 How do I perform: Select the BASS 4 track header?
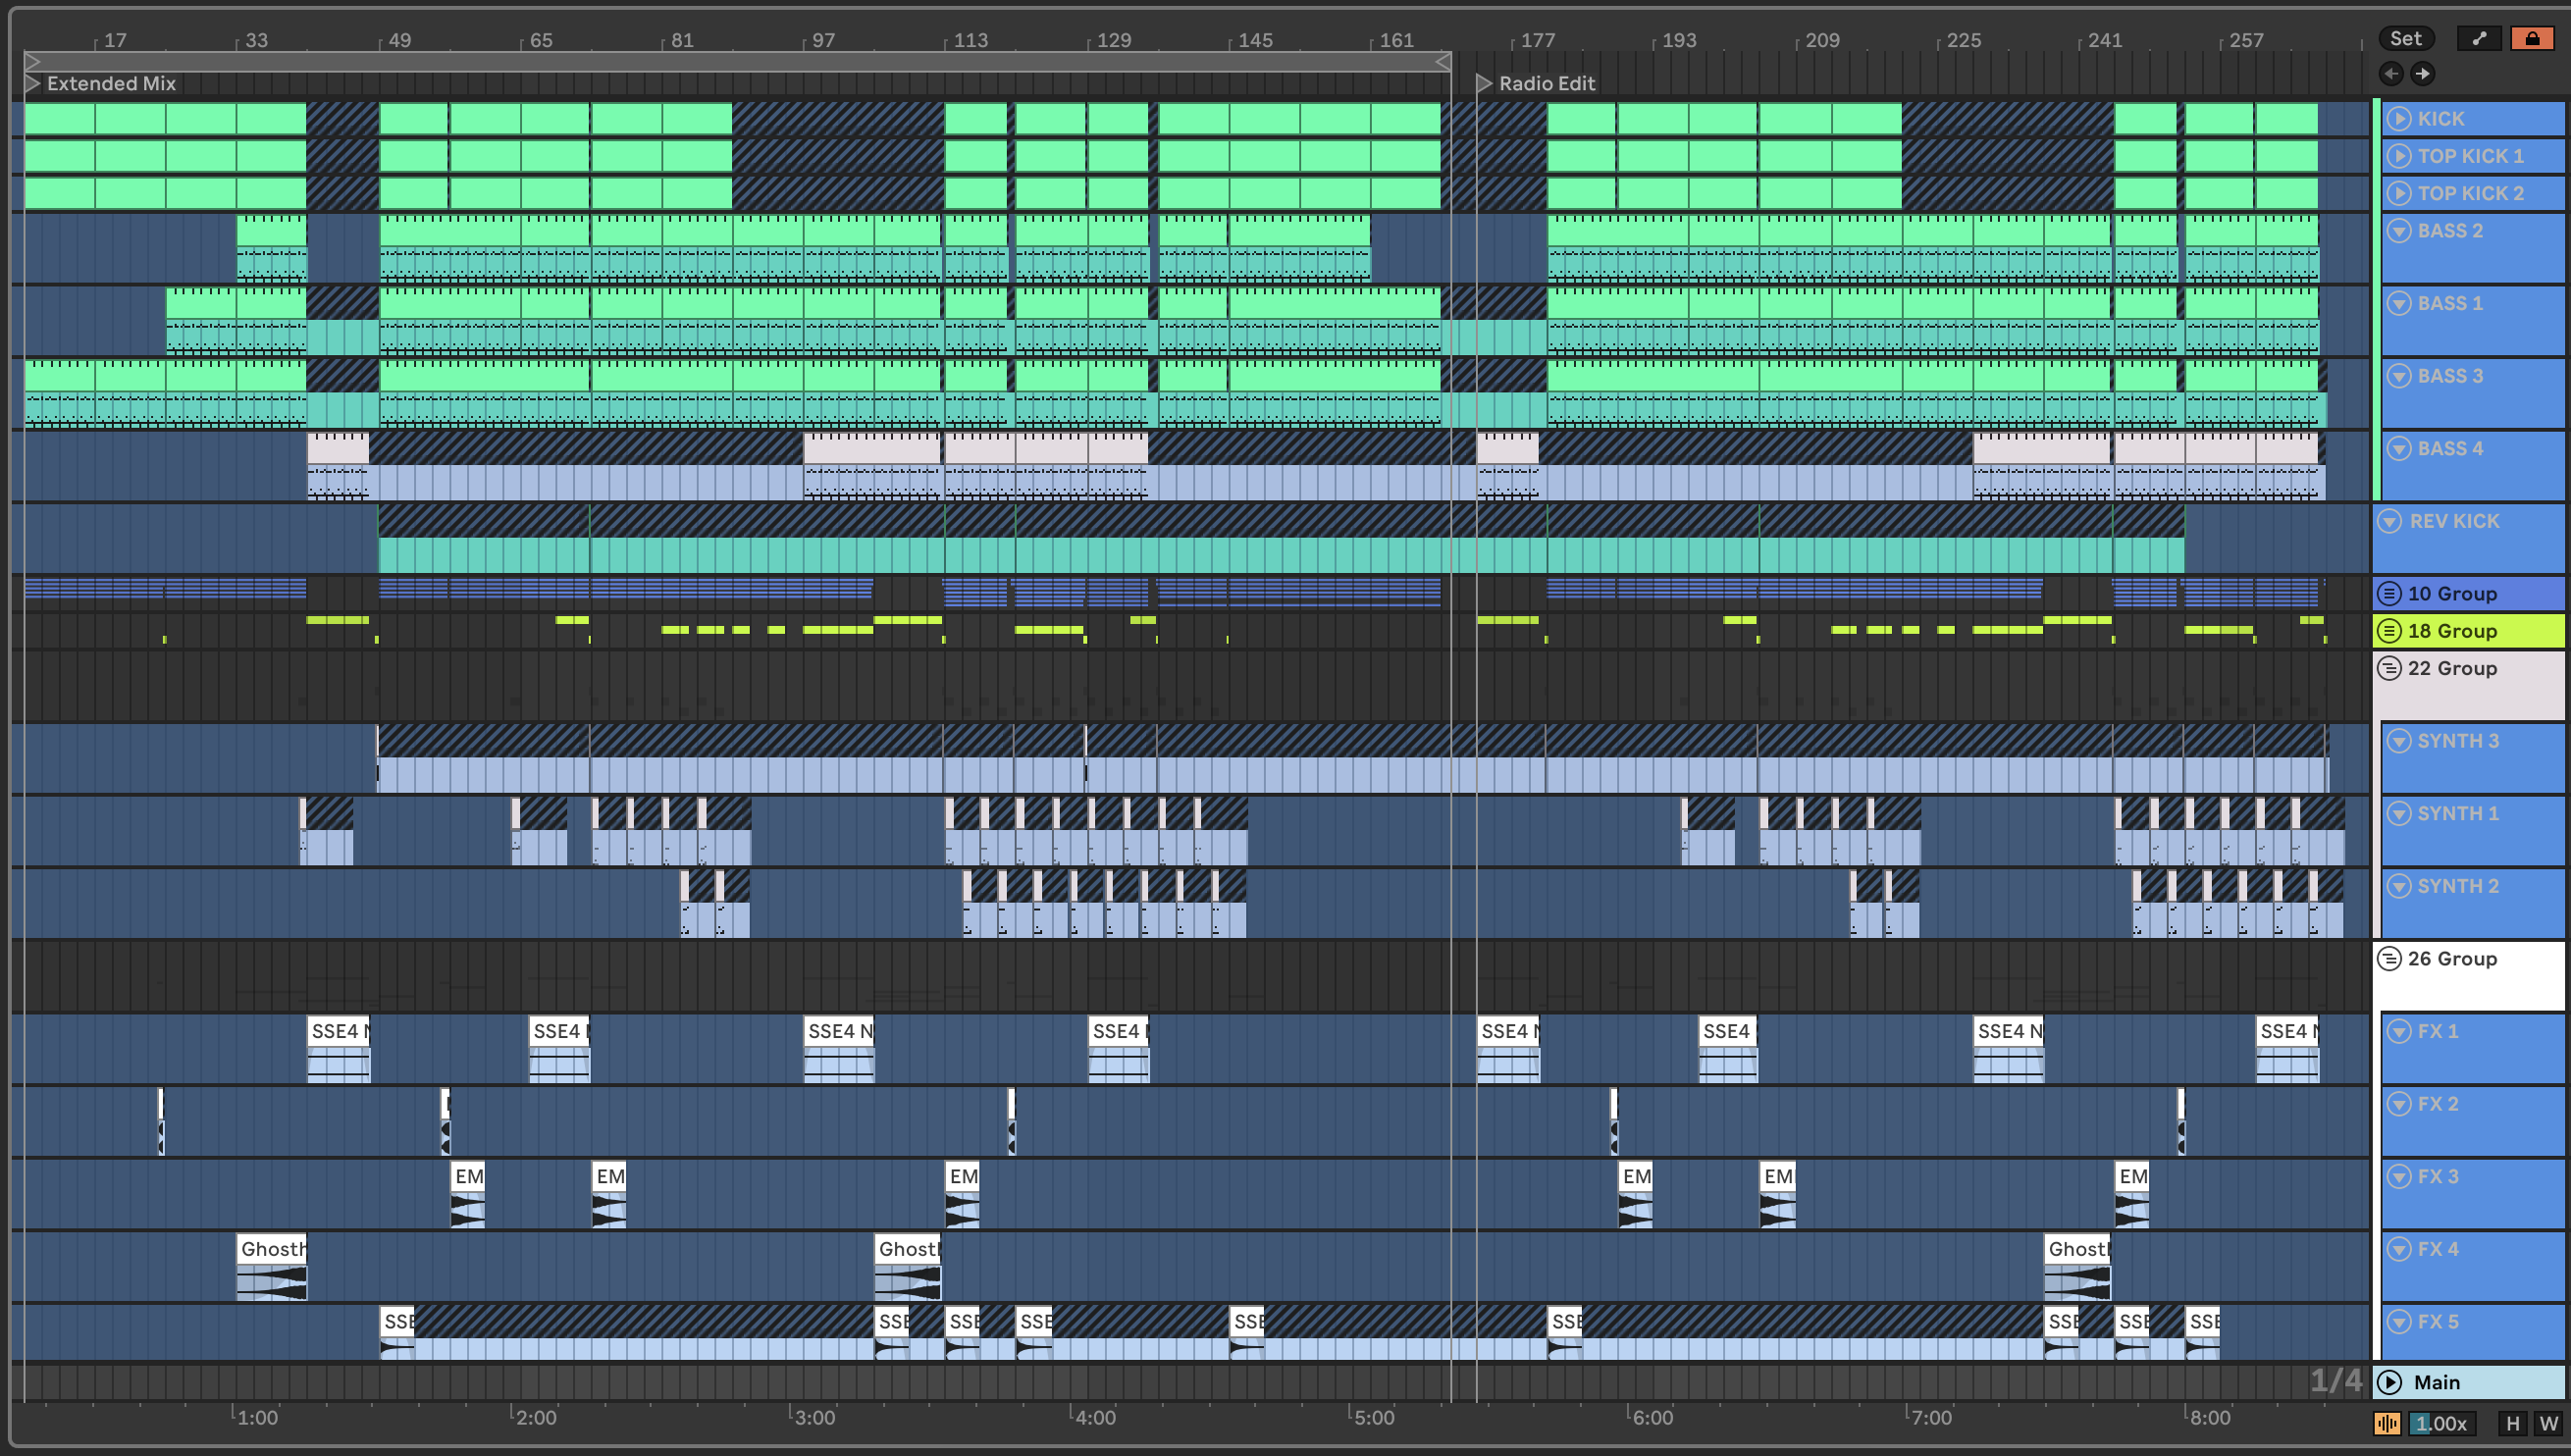2473,466
